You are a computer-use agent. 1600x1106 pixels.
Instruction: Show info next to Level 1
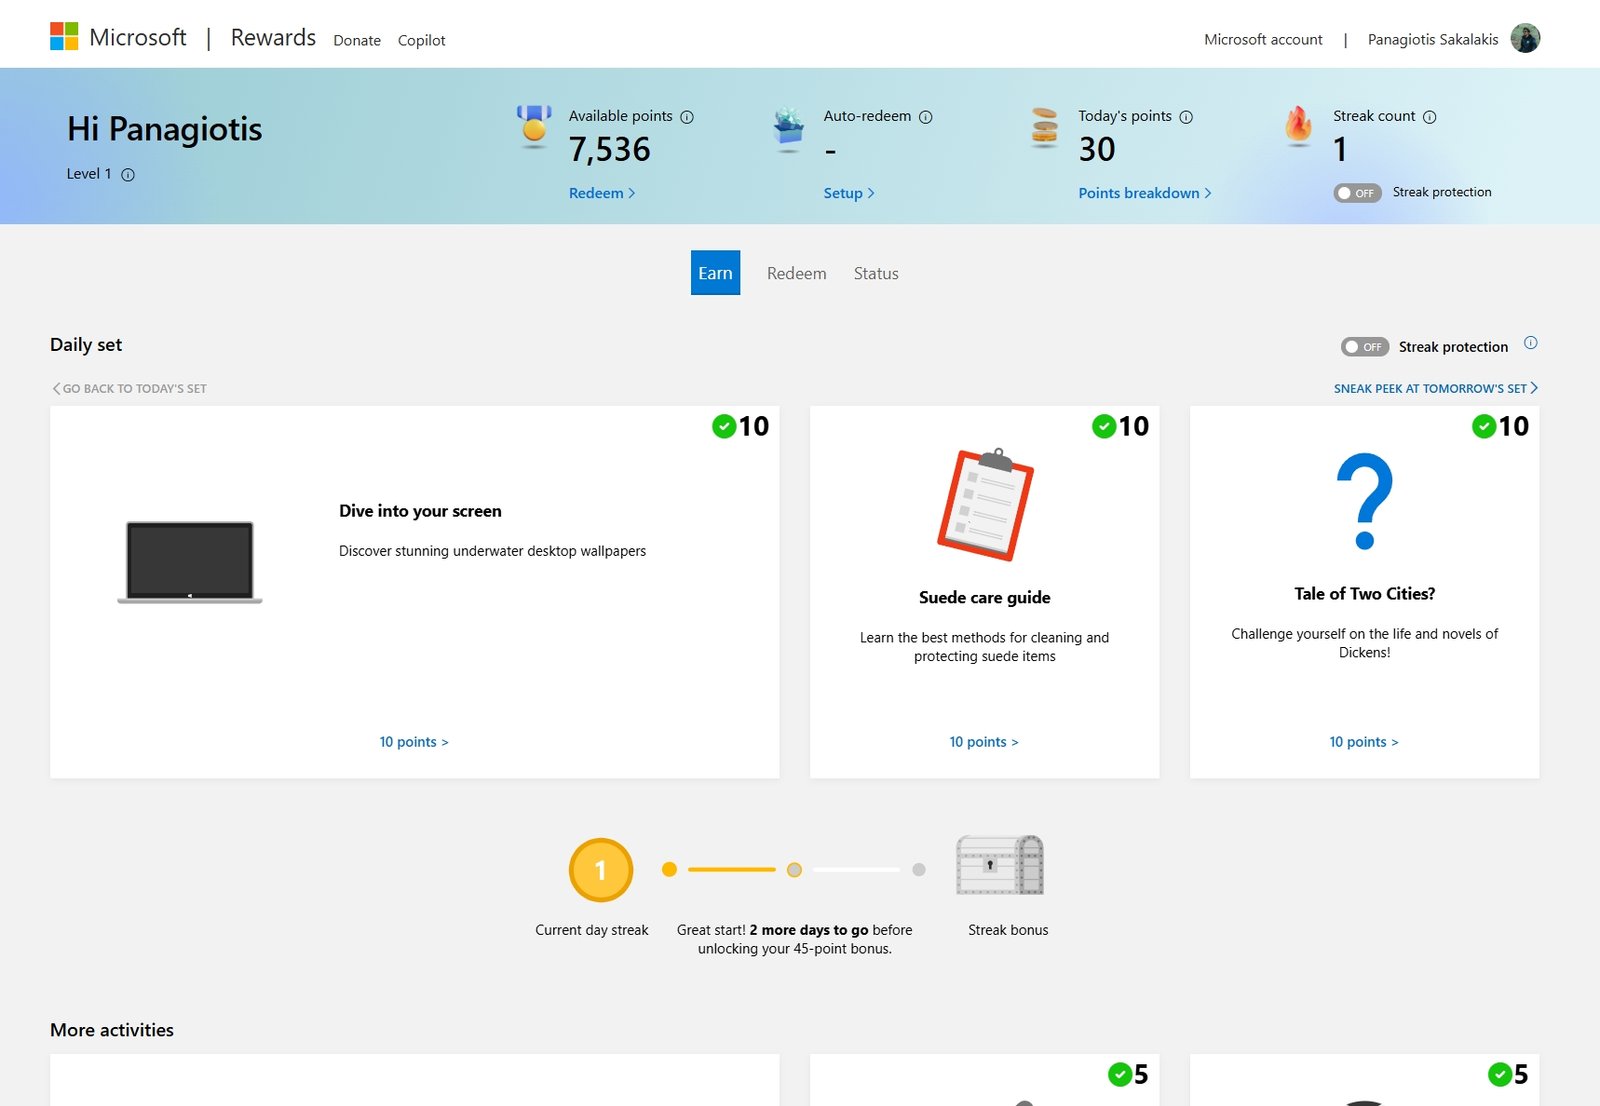point(128,175)
